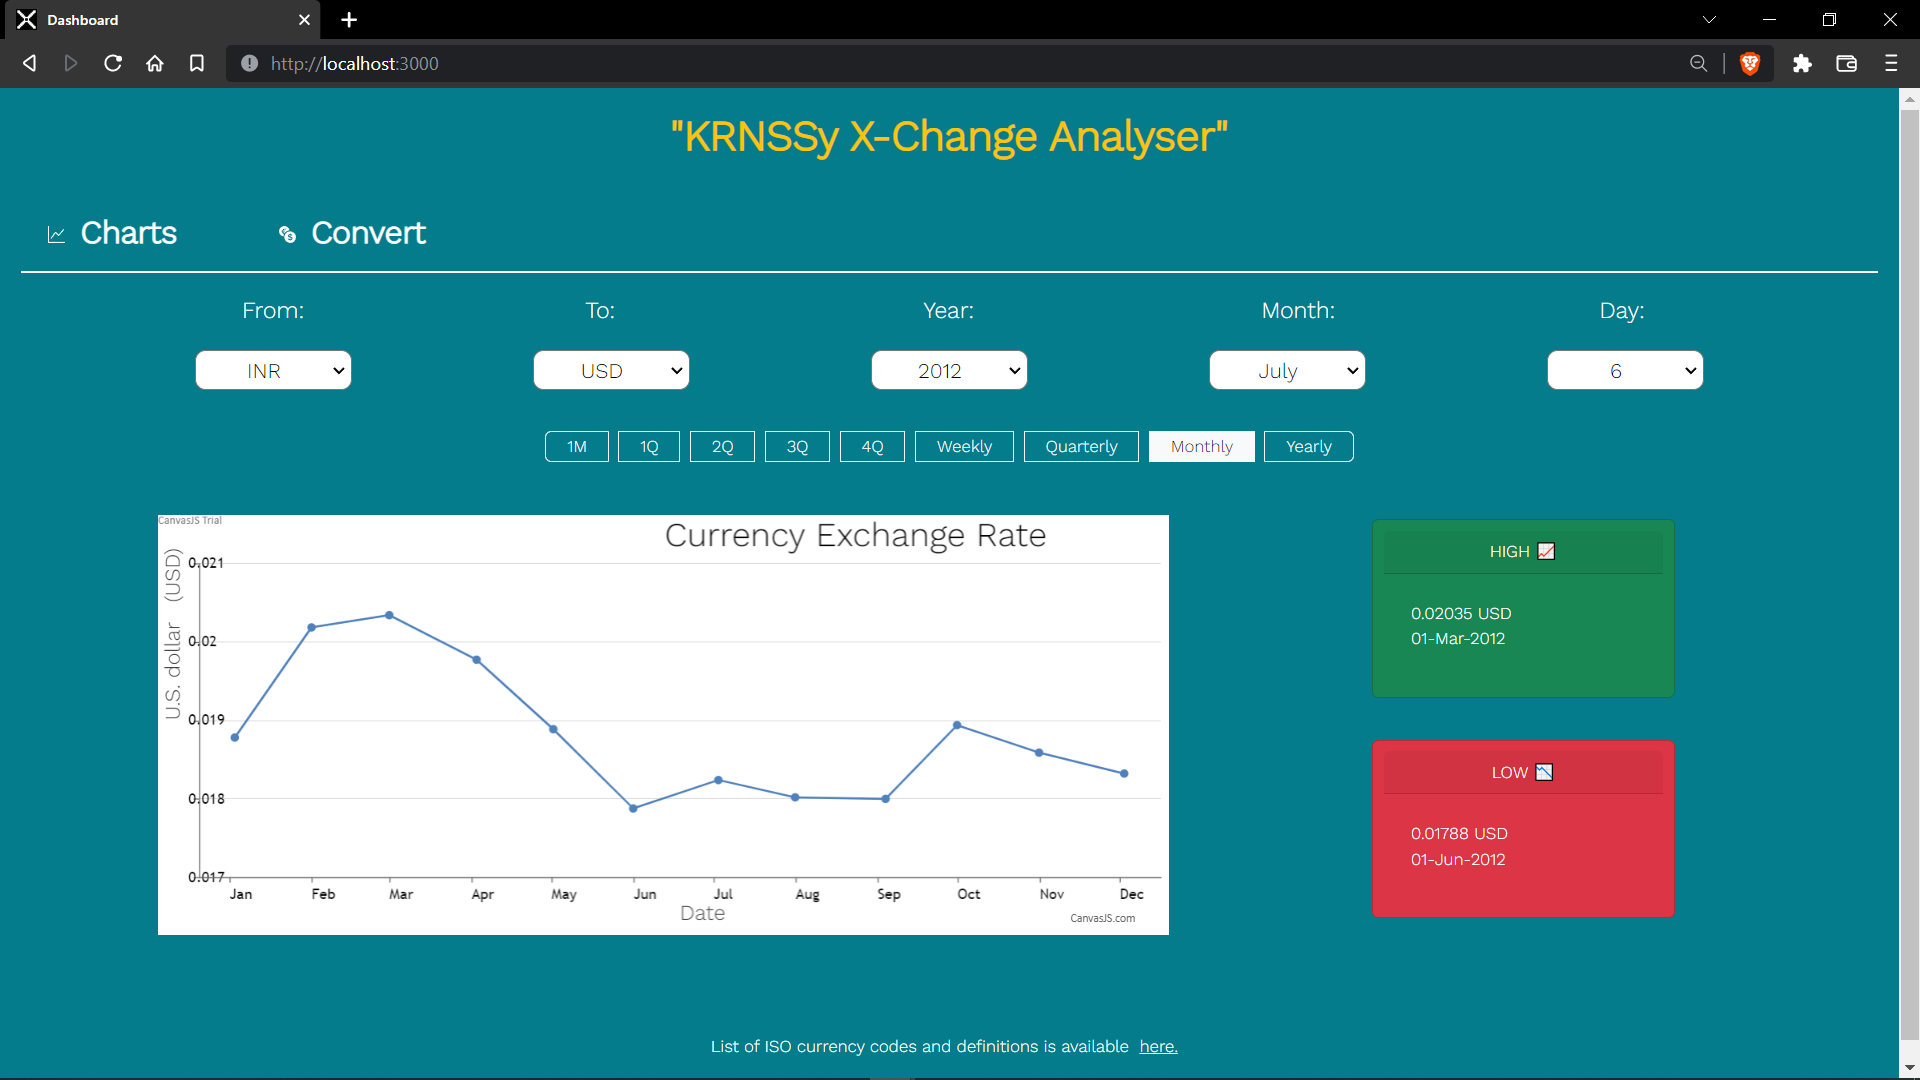The image size is (1920, 1080).
Task: Enable the Weekly view toggle
Action: [x=963, y=446]
